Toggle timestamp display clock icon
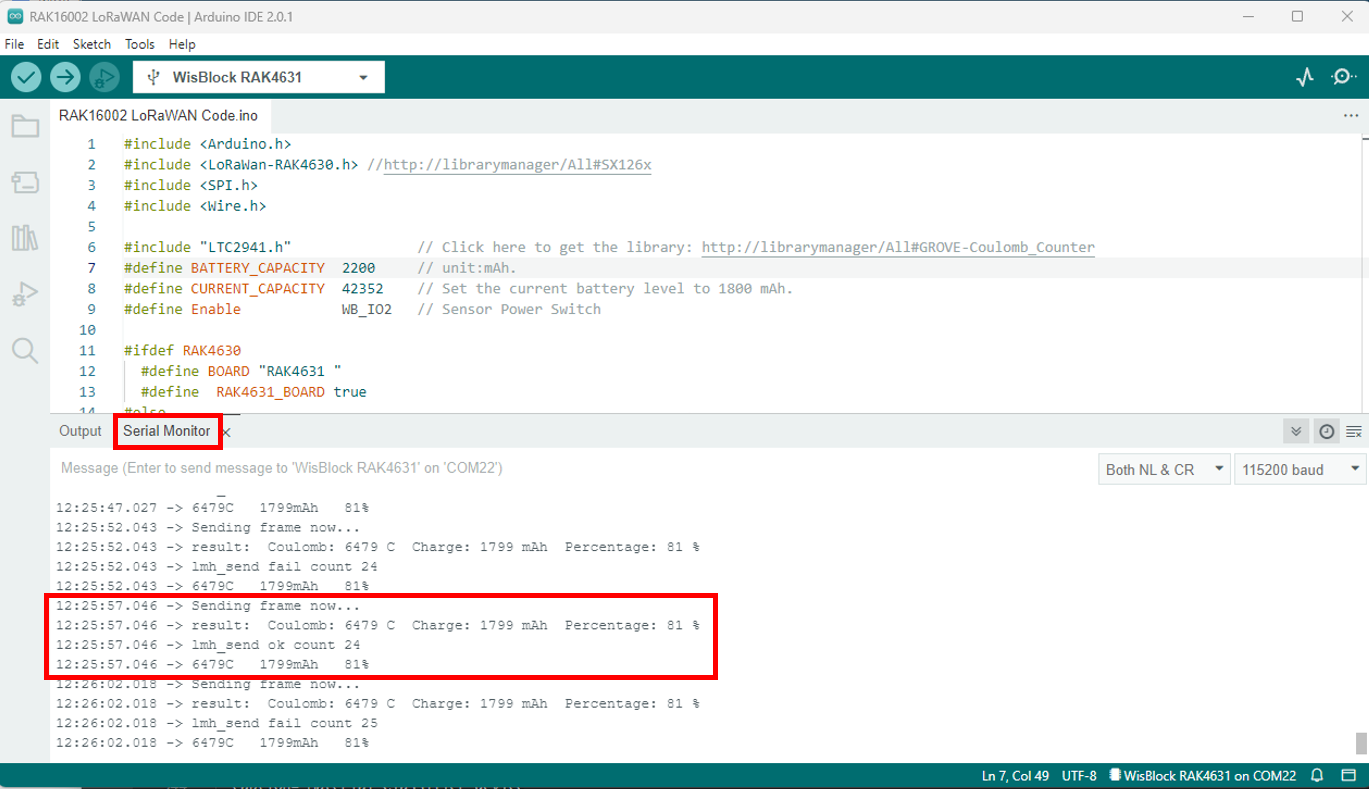The width and height of the screenshot is (1369, 789). [x=1326, y=431]
